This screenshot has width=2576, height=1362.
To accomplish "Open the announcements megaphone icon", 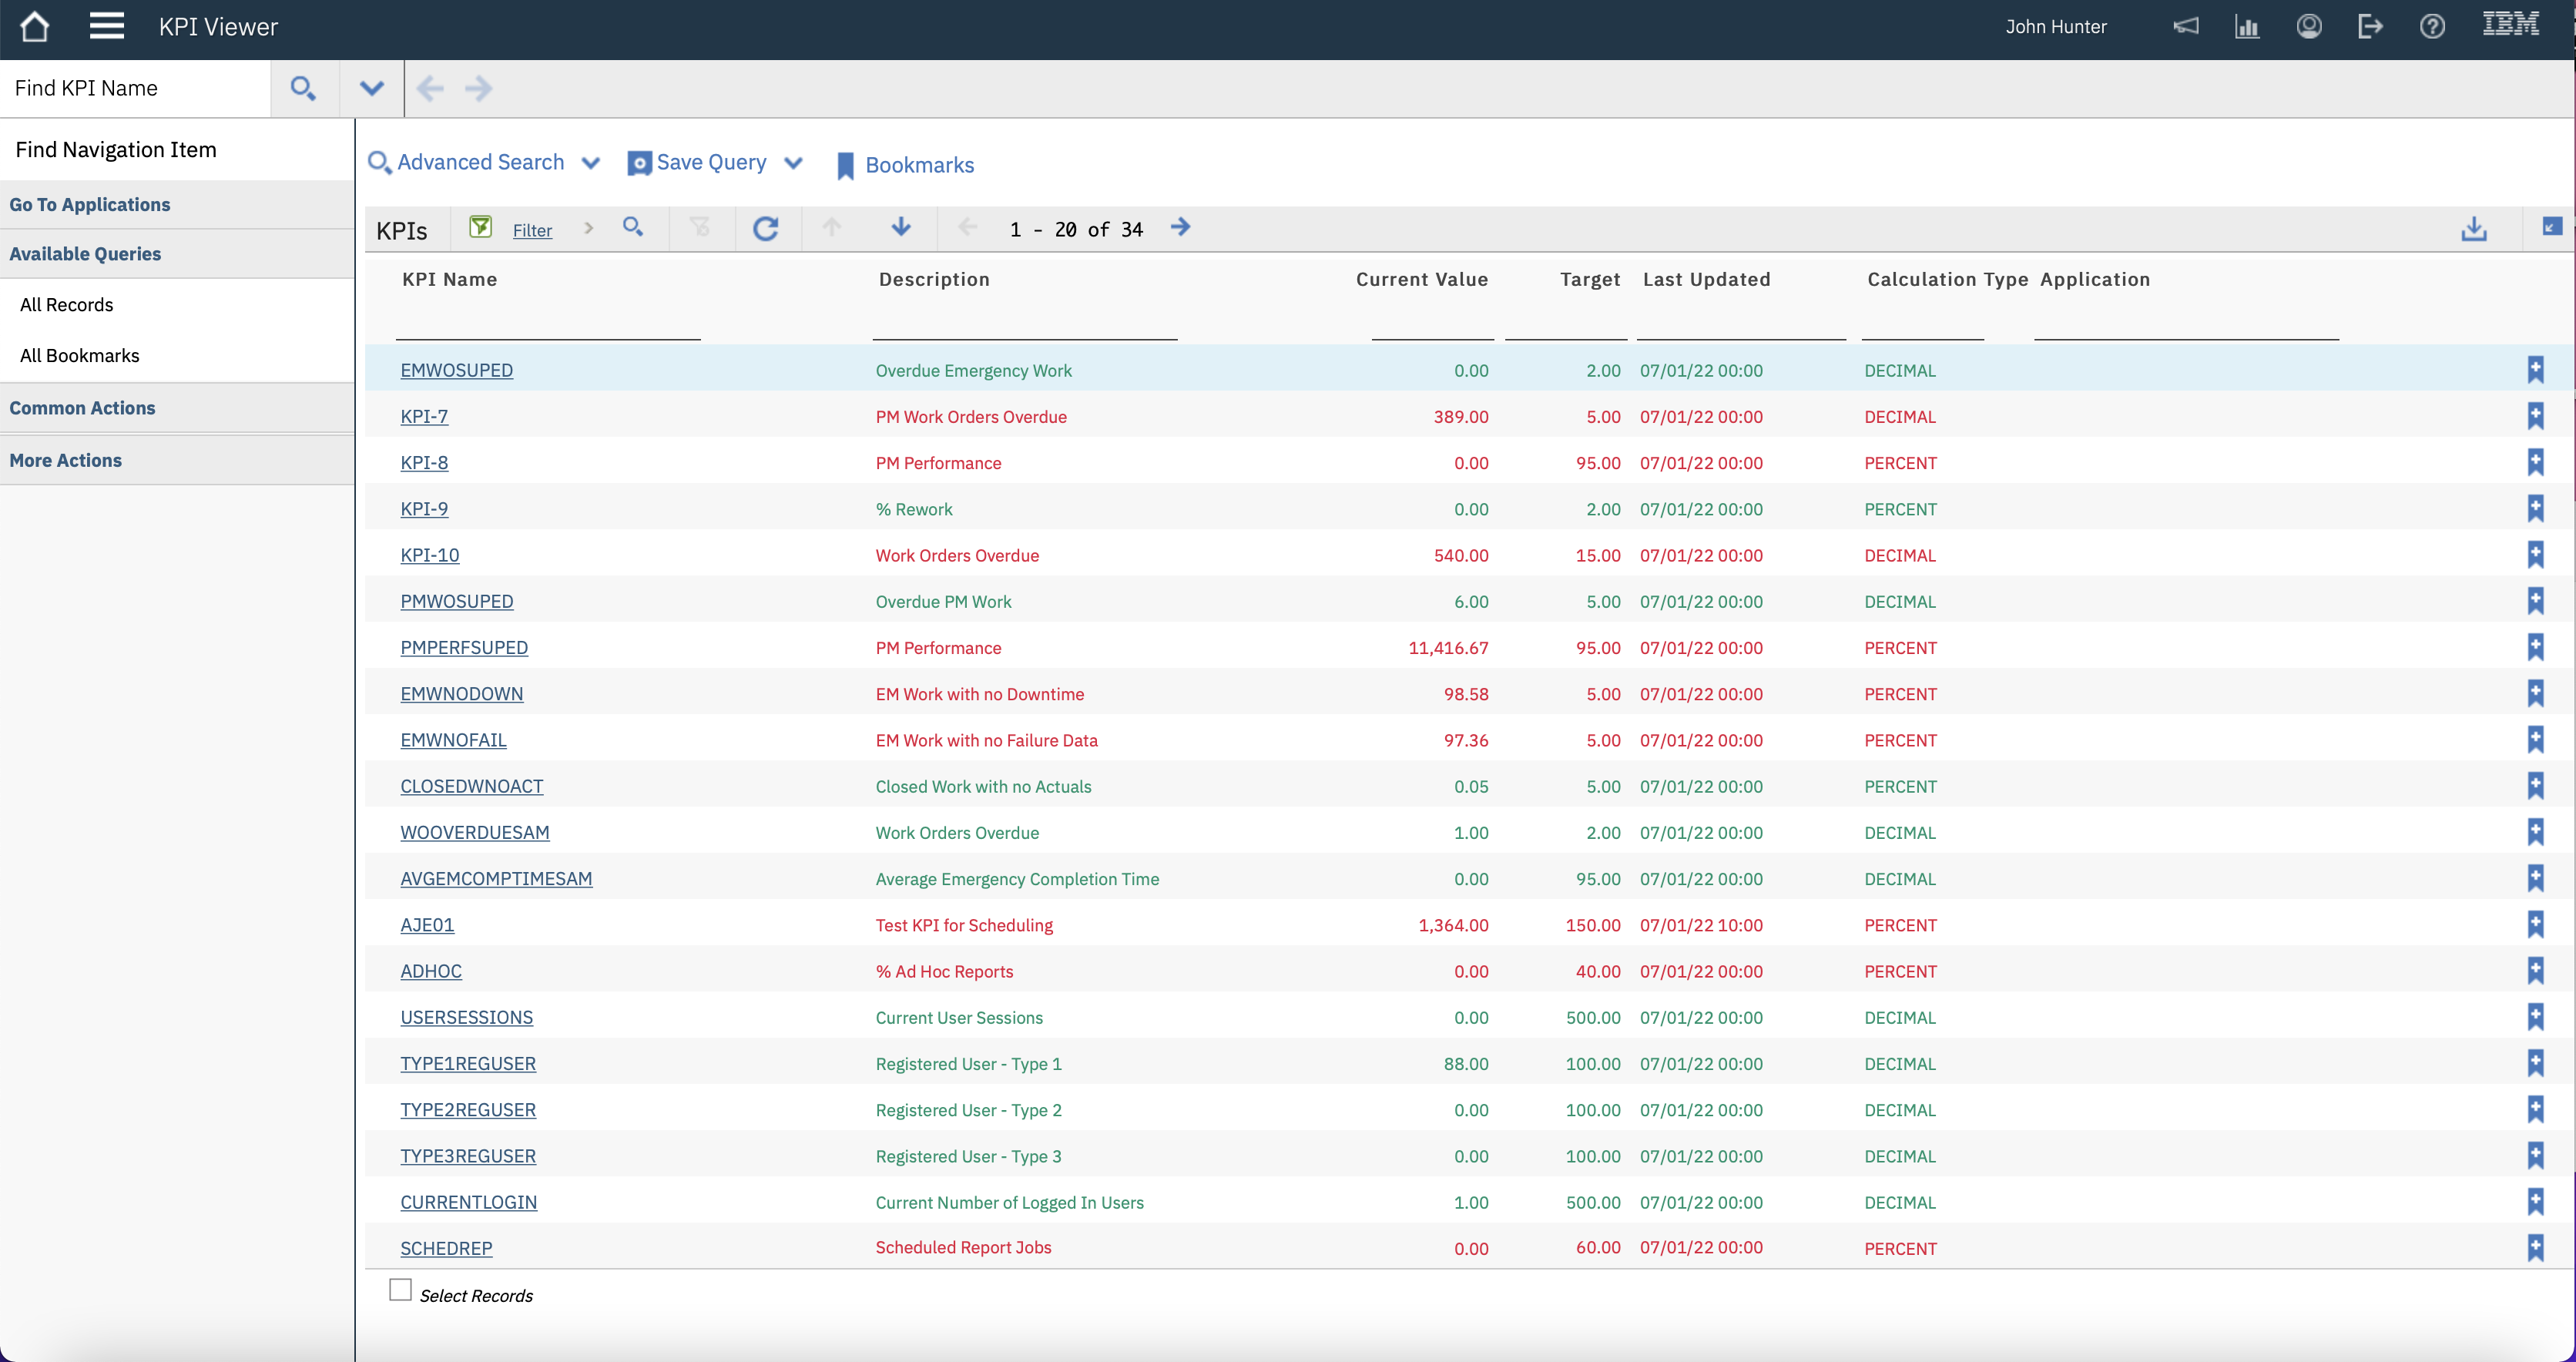I will 2186,26.
